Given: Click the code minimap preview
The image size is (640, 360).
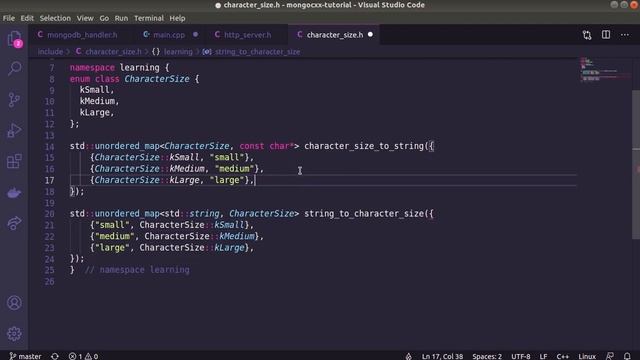Looking at the screenshot, I should point(606,70).
